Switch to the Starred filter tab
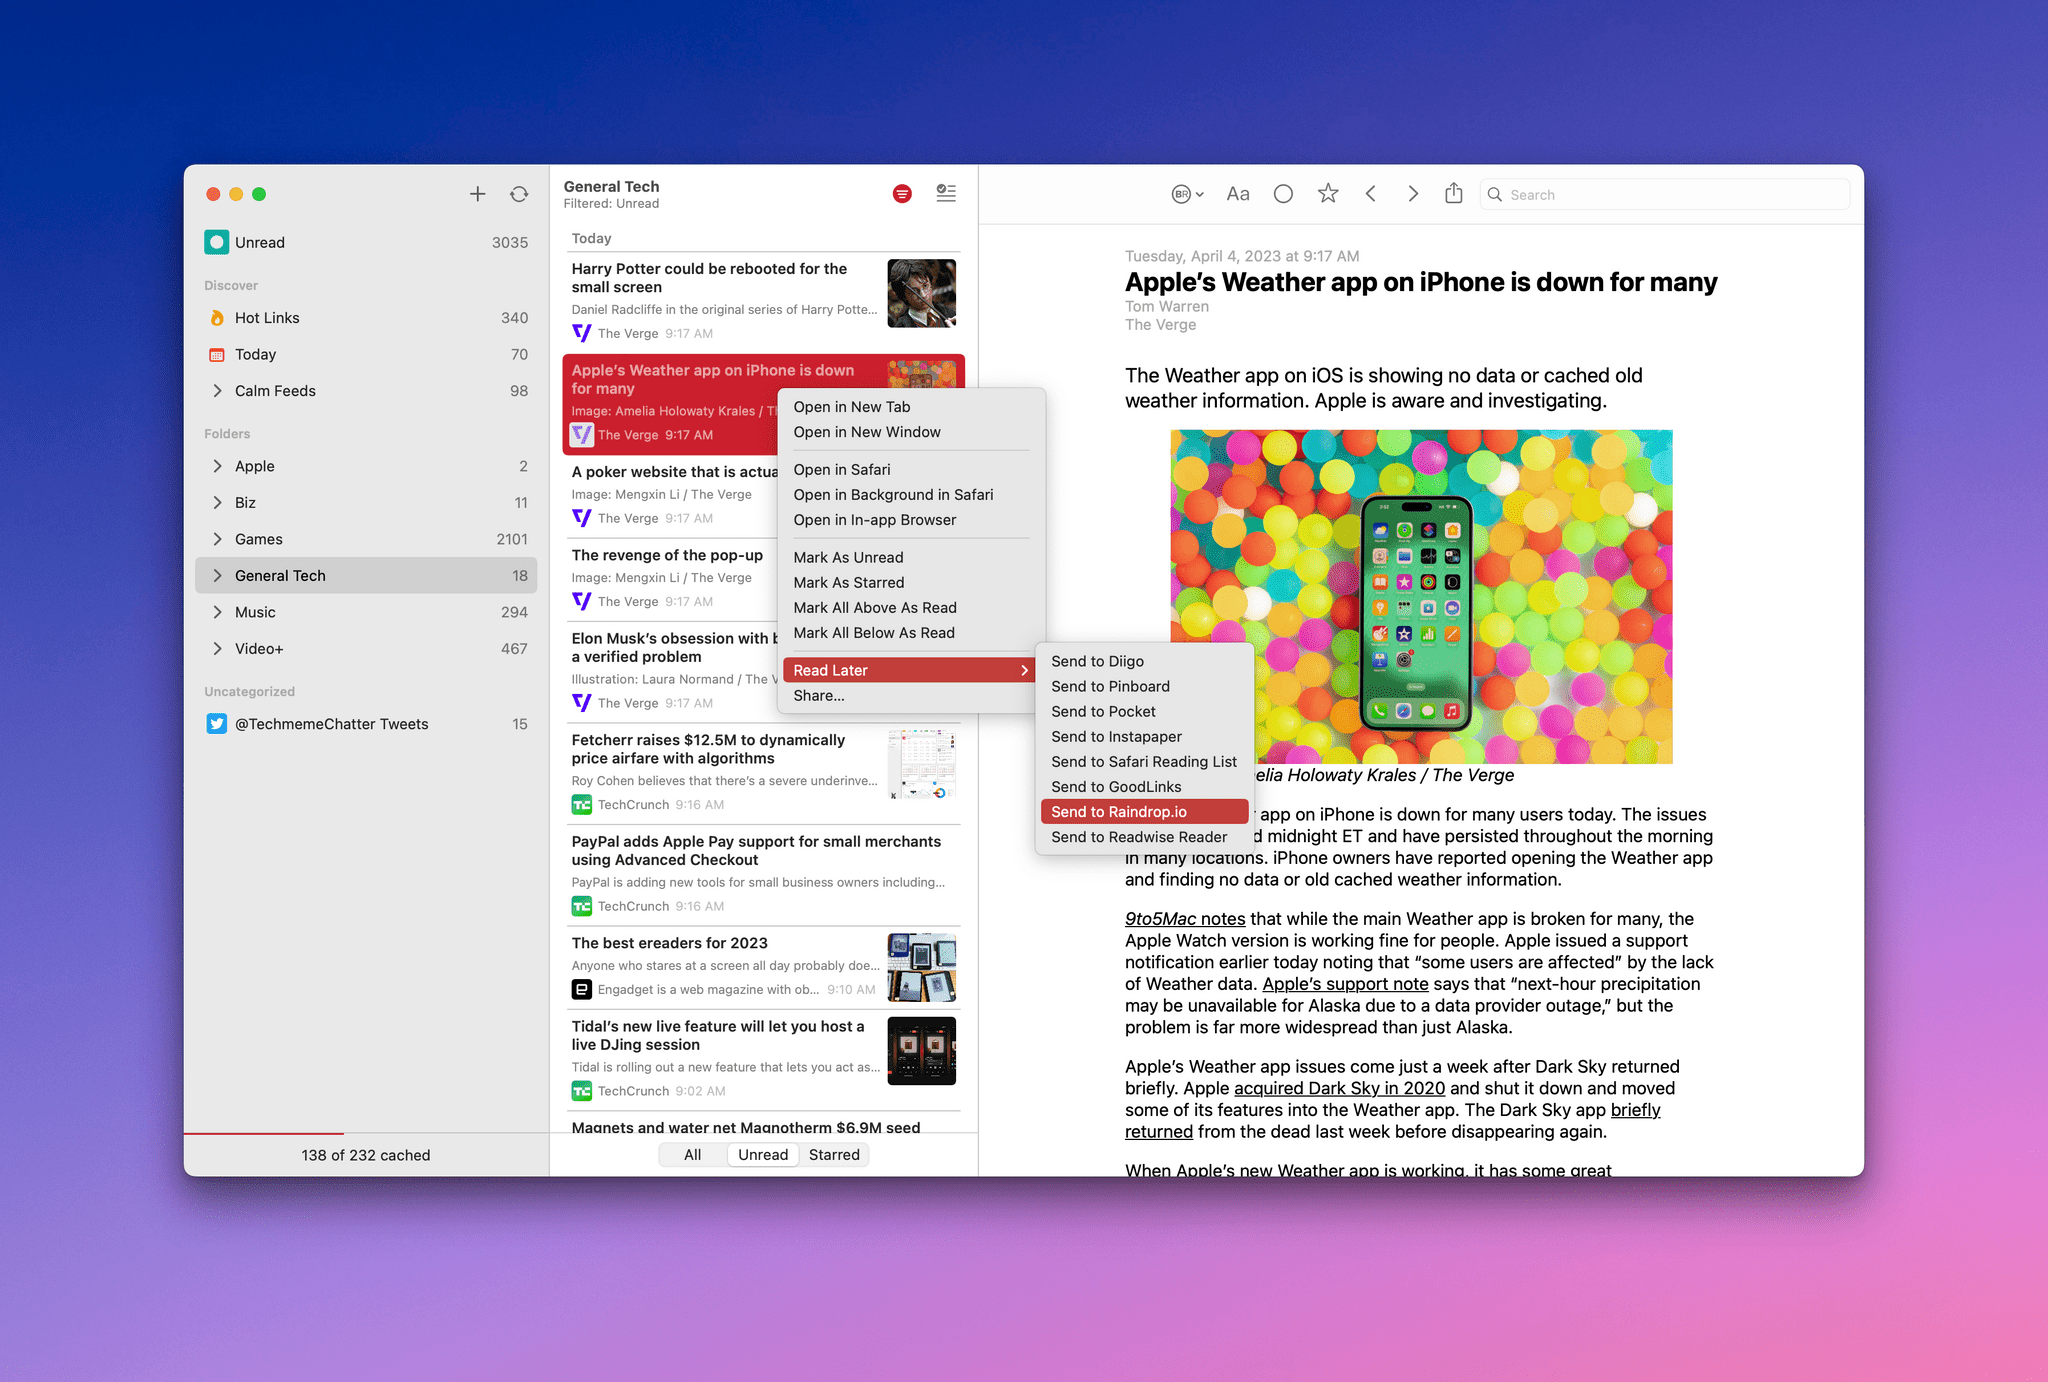 834,1155
